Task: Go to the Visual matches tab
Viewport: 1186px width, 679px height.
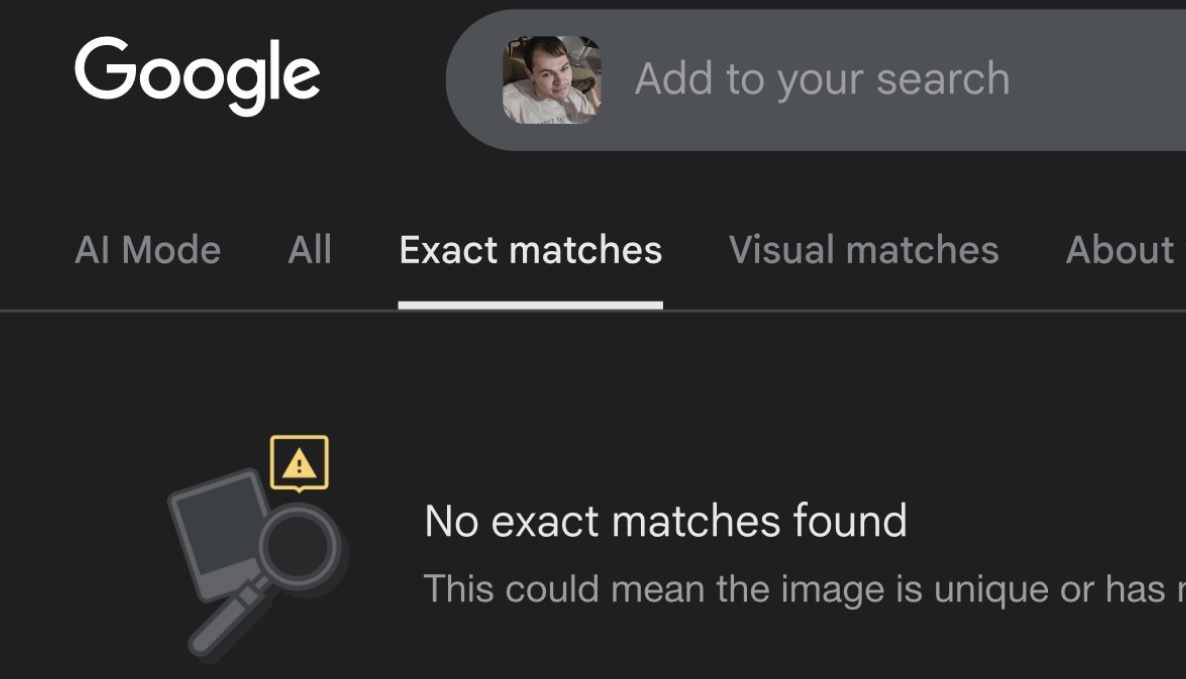Action: click(864, 250)
